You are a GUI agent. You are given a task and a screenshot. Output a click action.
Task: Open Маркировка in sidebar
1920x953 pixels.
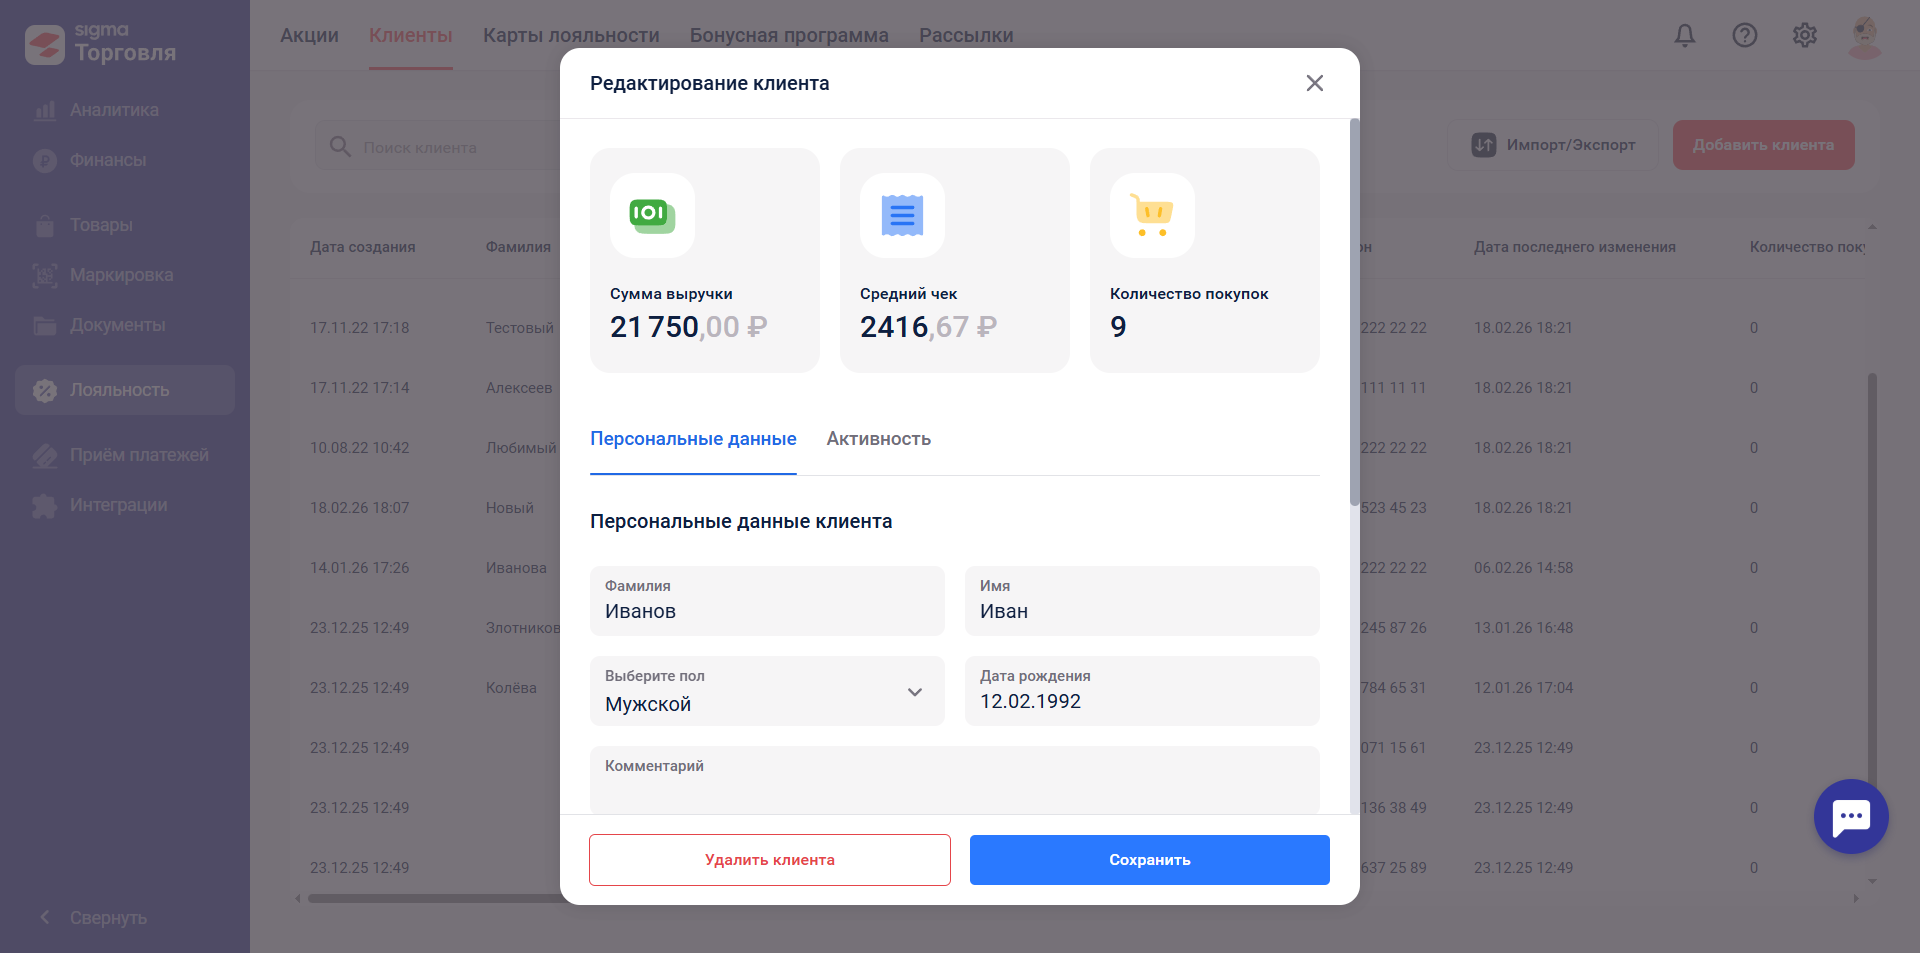click(121, 275)
